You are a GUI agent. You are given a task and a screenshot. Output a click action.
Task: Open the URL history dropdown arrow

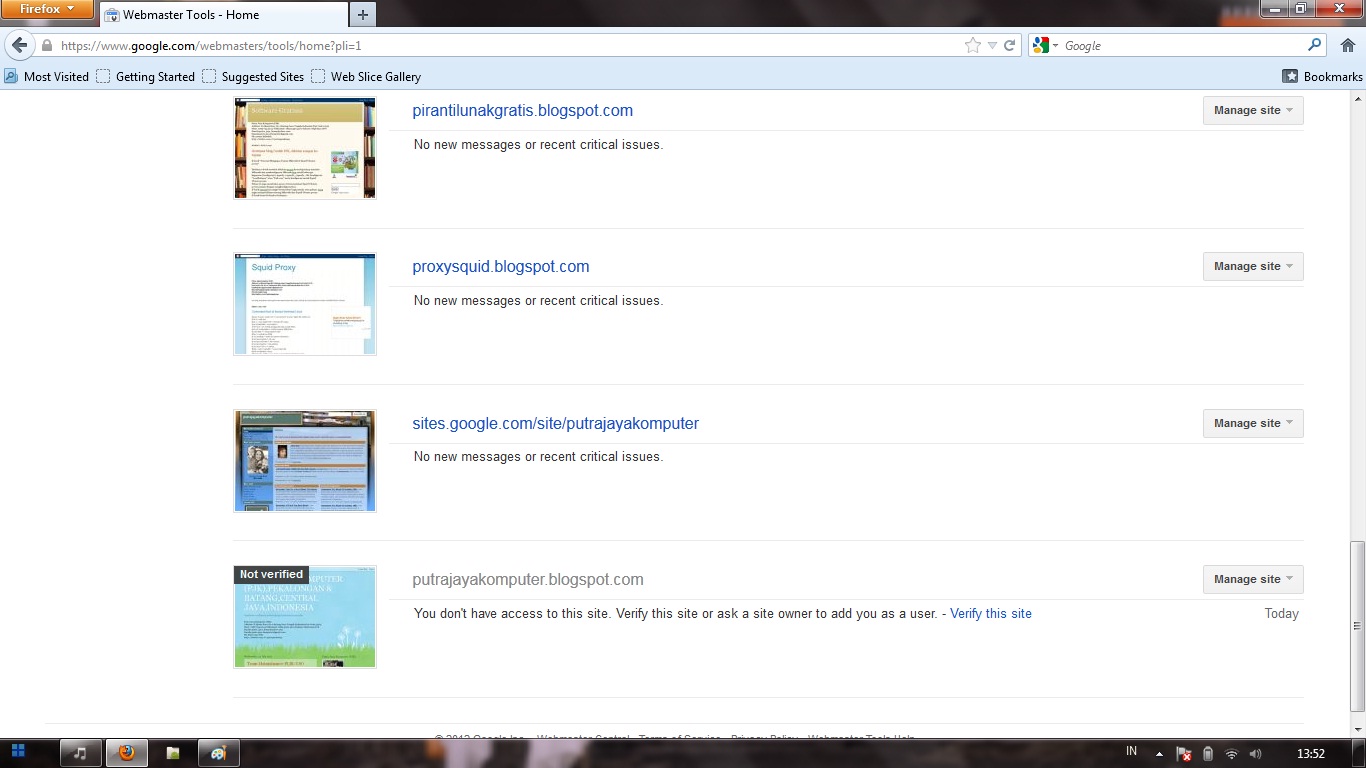(992, 46)
